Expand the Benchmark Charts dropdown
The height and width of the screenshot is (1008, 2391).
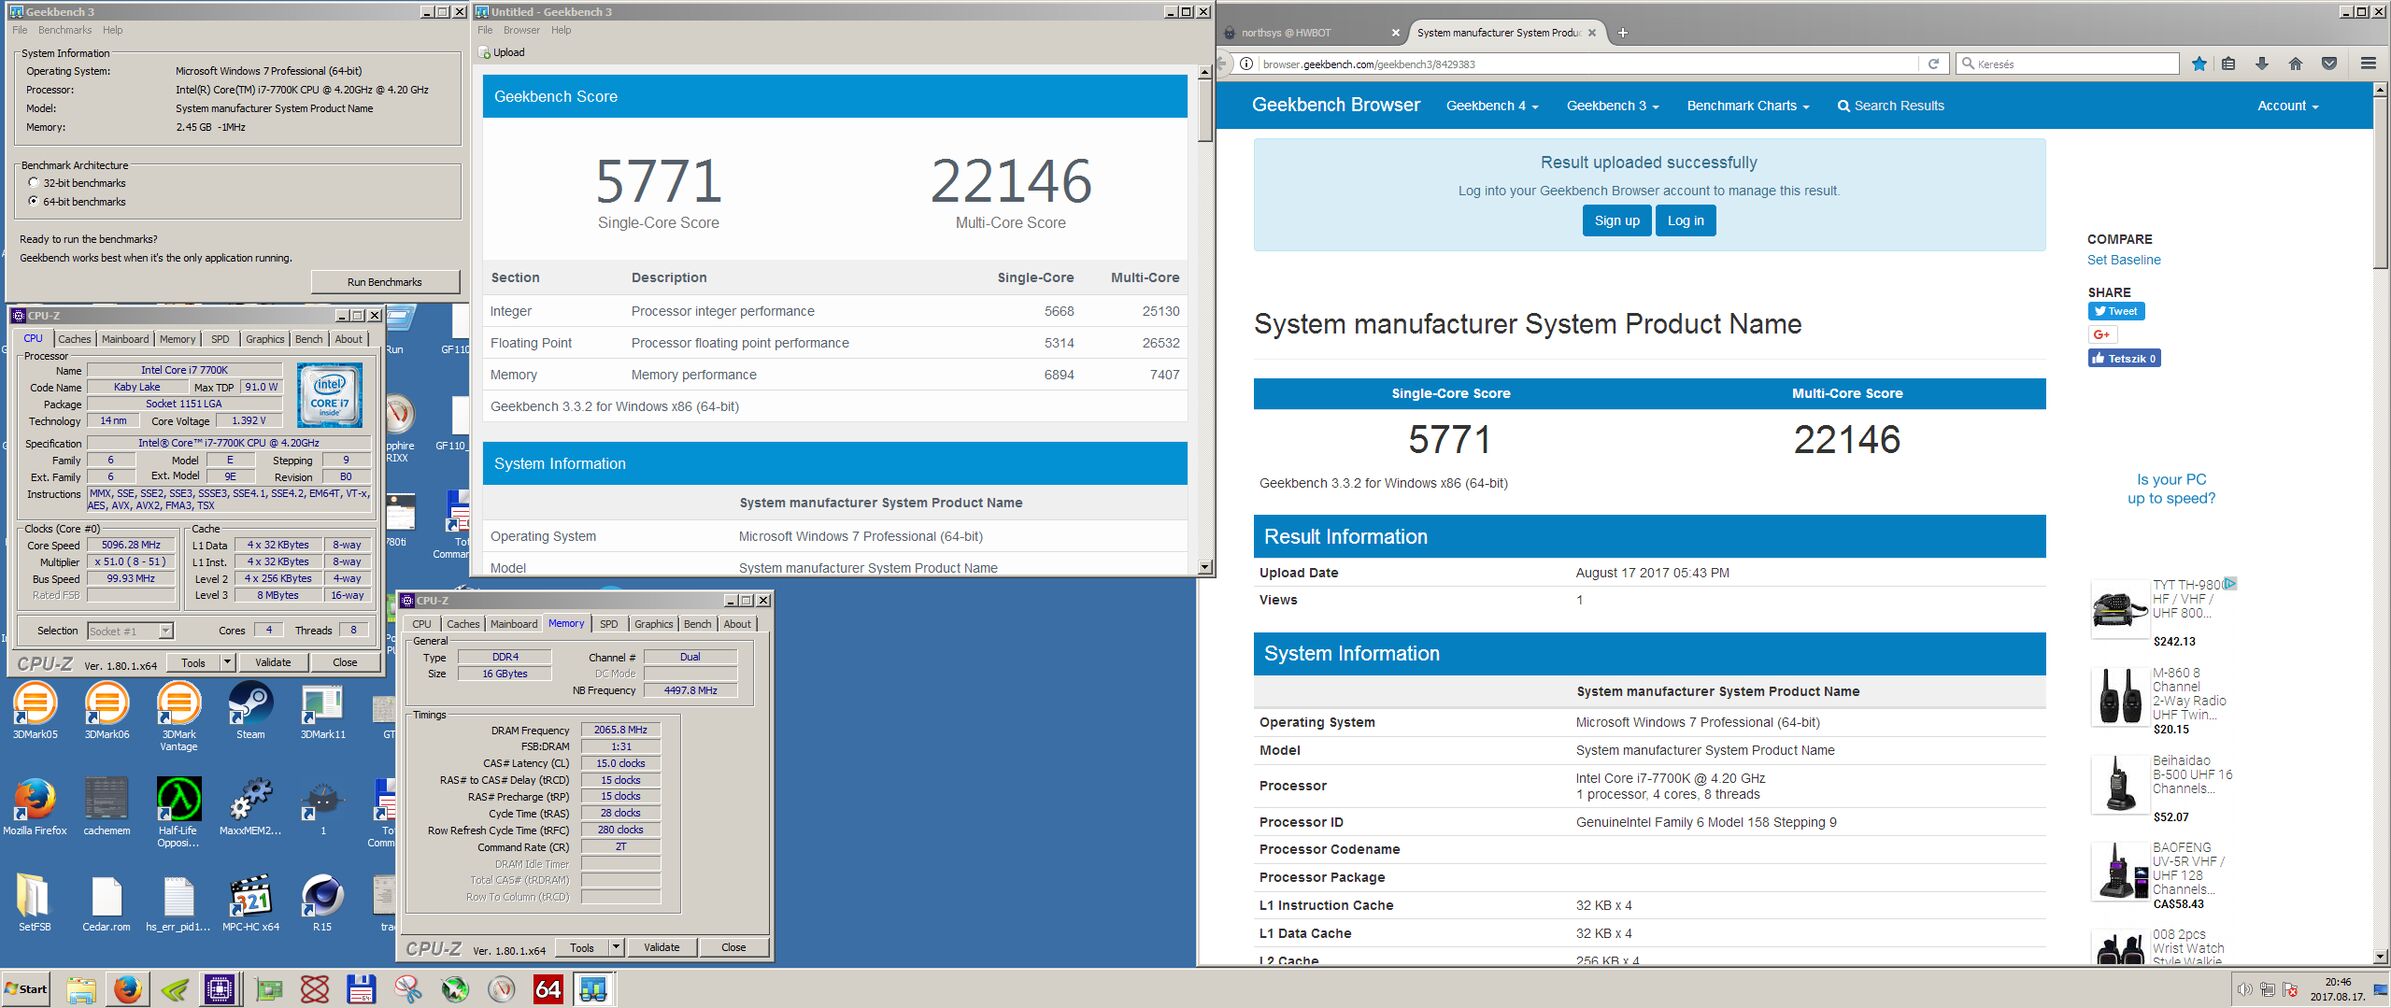click(x=1748, y=106)
